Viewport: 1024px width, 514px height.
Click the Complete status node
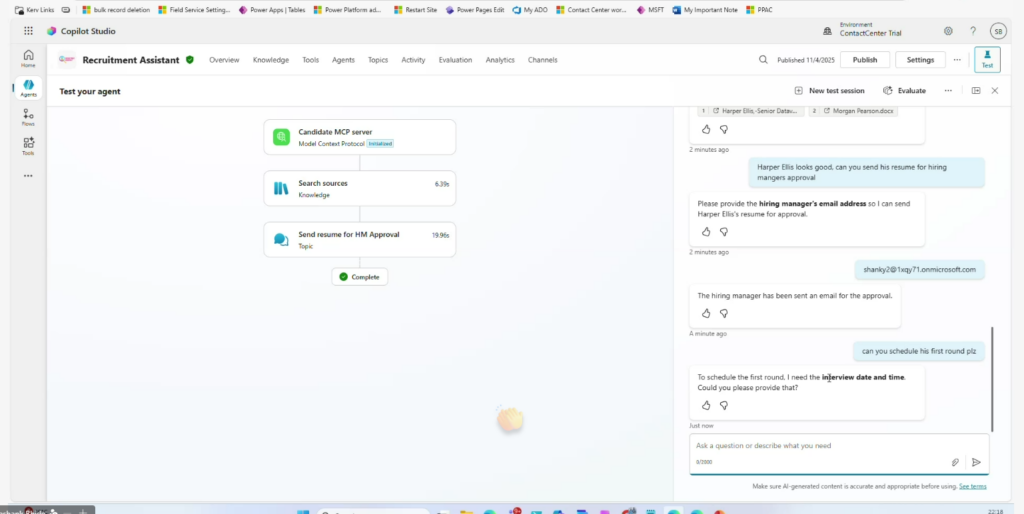click(360, 277)
